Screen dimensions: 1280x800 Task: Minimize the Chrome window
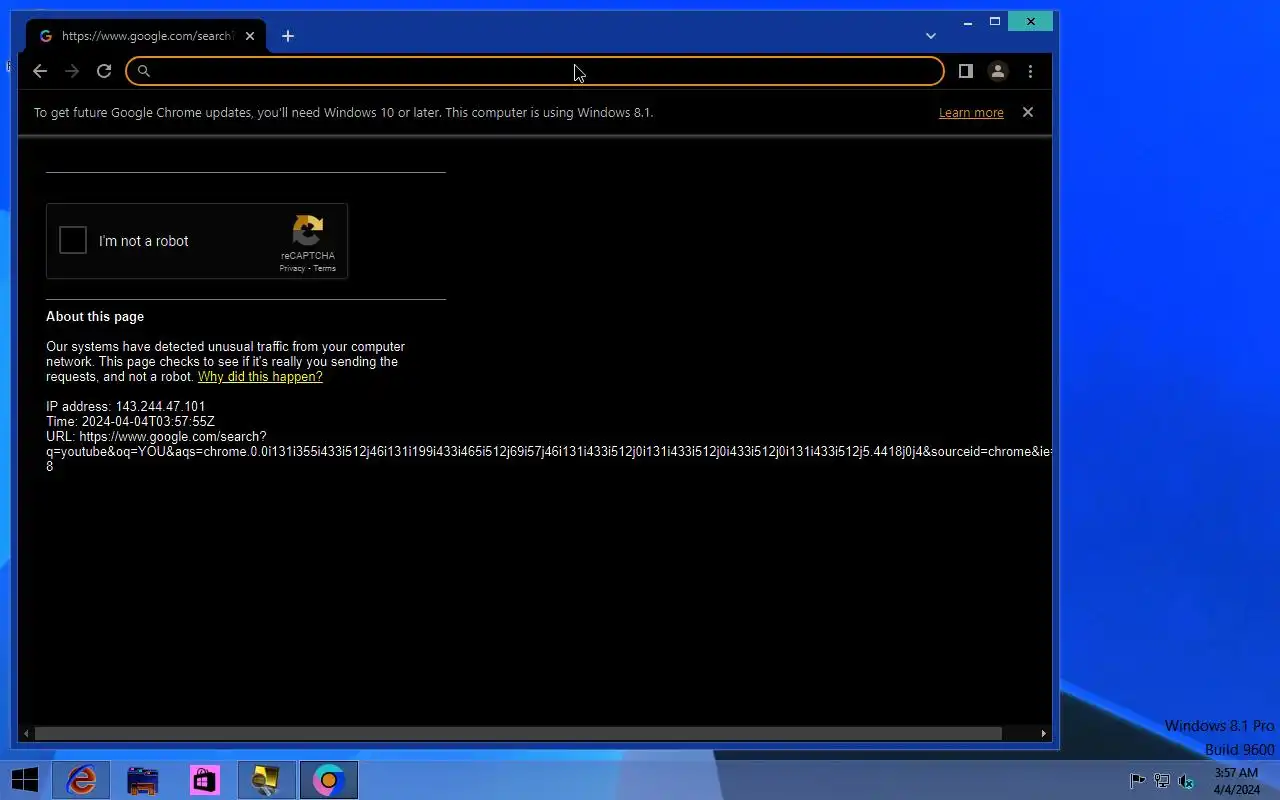(968, 21)
